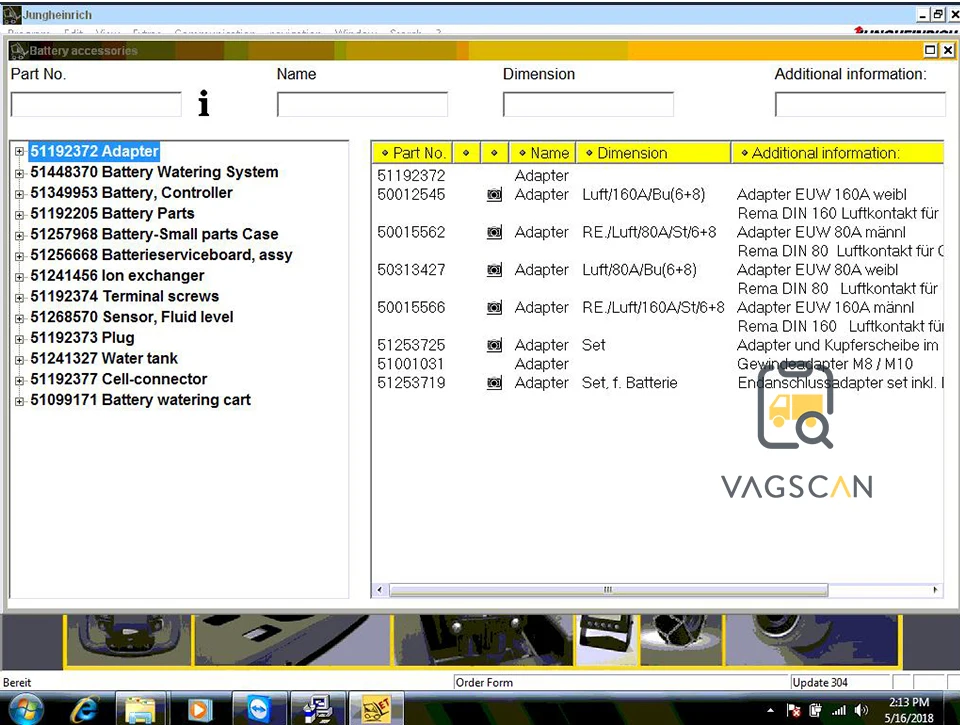Expand 51192377 Cell-connector node
Image resolution: width=960 pixels, height=725 pixels.
click(20, 380)
